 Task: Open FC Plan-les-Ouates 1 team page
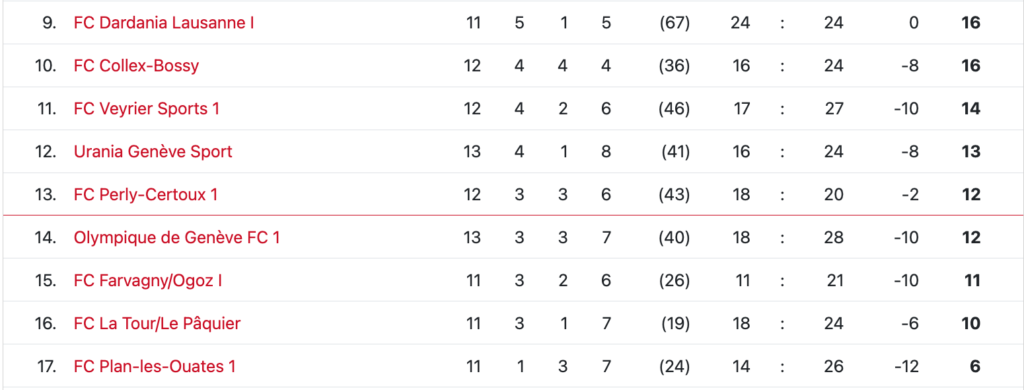click(x=155, y=366)
